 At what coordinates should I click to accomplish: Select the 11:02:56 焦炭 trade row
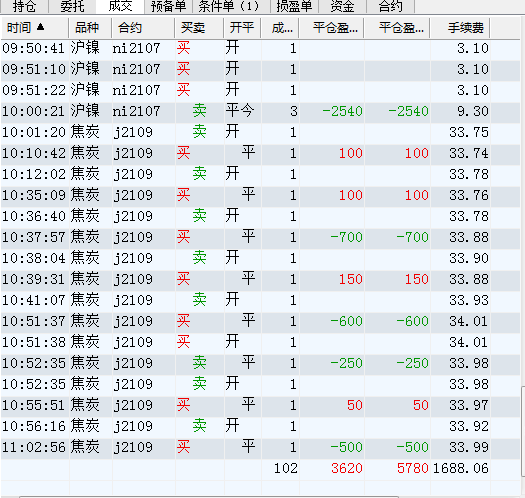(260, 447)
